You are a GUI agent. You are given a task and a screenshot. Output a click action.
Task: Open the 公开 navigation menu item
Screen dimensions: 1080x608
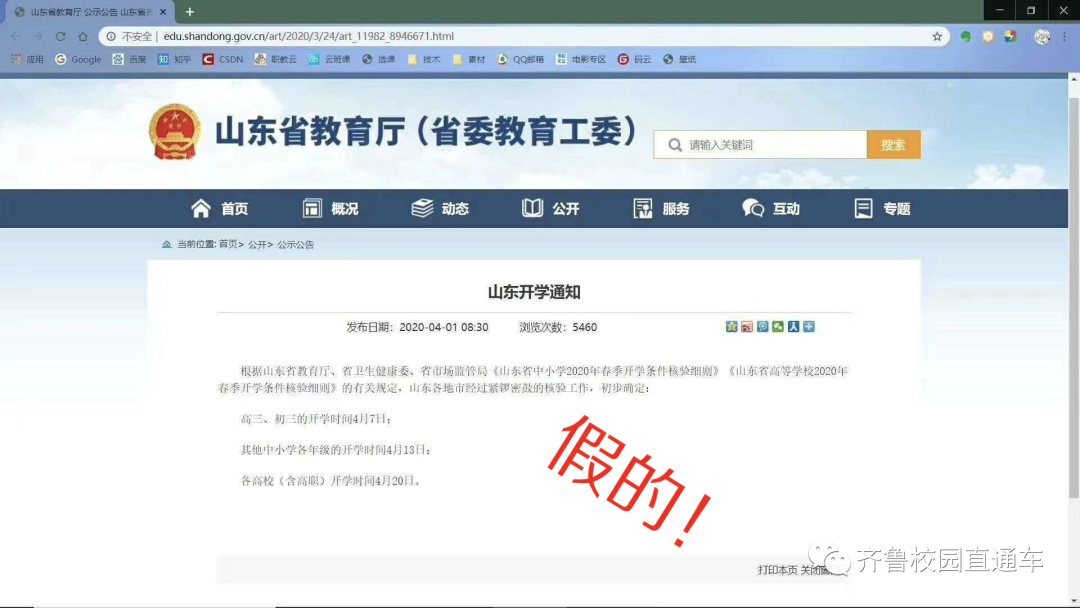point(551,209)
